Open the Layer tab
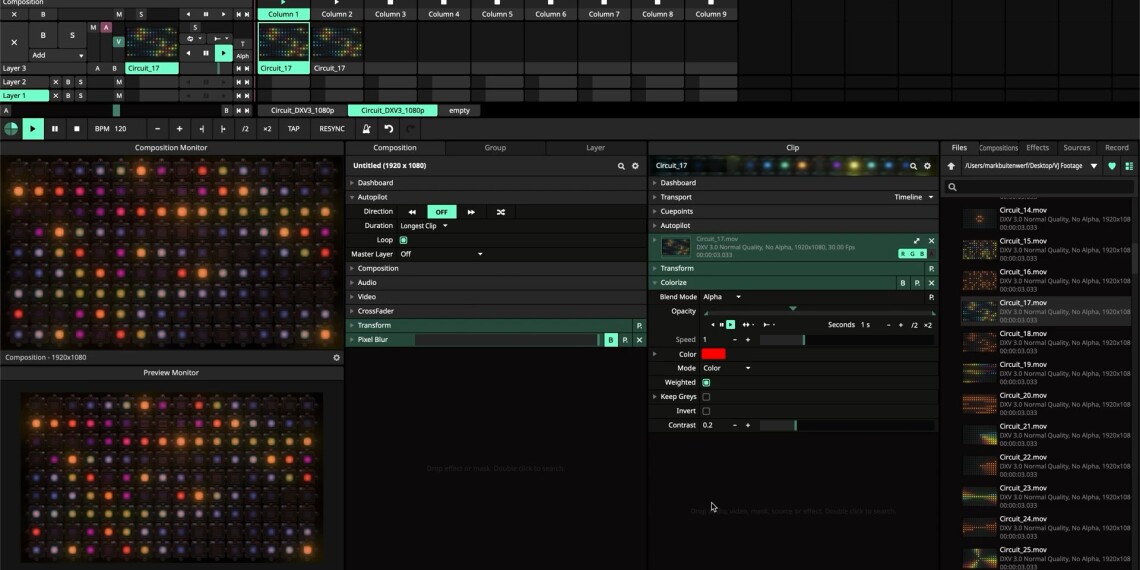The width and height of the screenshot is (1140, 570). [x=595, y=148]
